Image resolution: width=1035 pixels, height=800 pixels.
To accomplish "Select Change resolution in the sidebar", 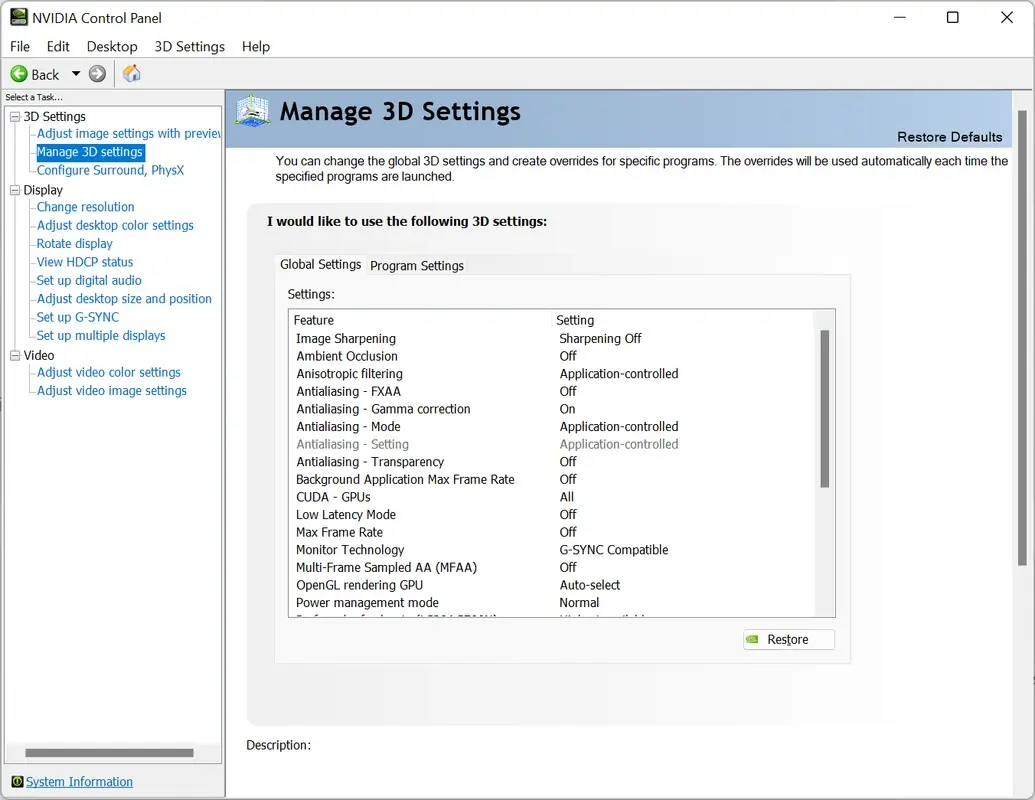I will tap(85, 207).
